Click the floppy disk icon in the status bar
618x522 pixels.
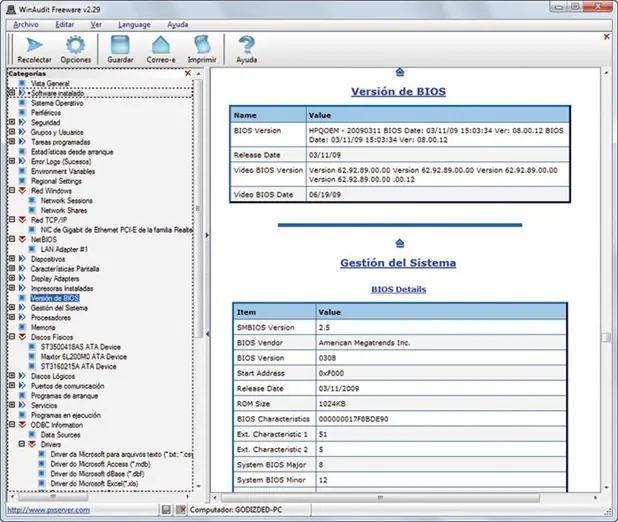click(166, 510)
